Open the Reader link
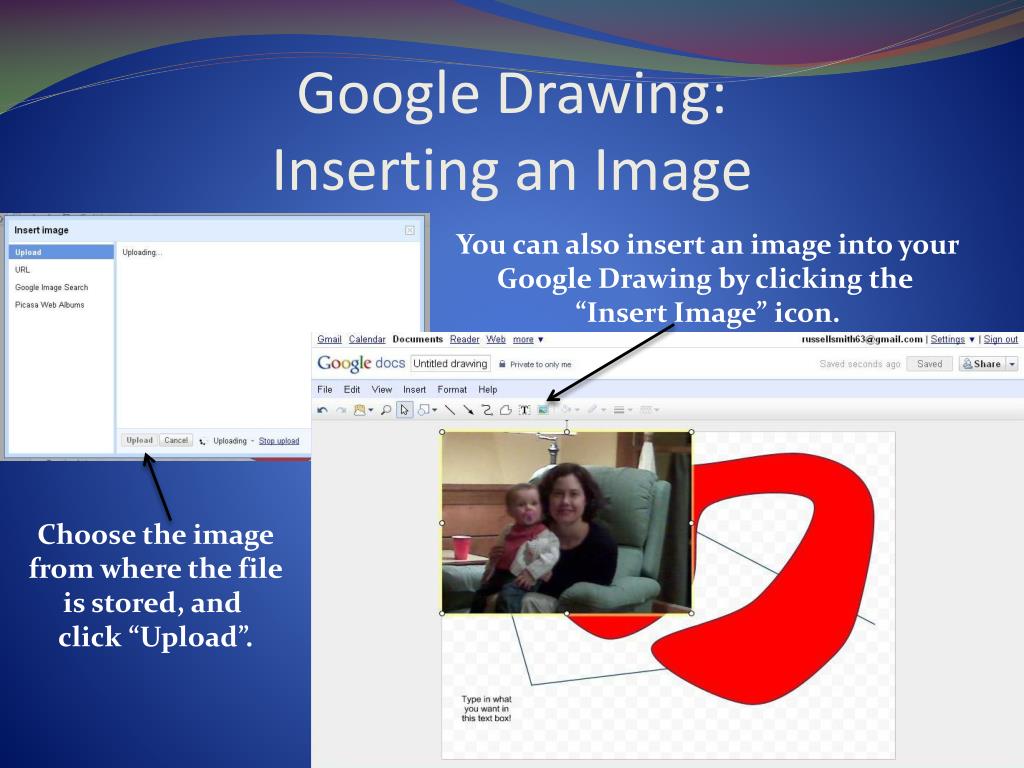Image resolution: width=1024 pixels, height=768 pixels. pos(464,340)
